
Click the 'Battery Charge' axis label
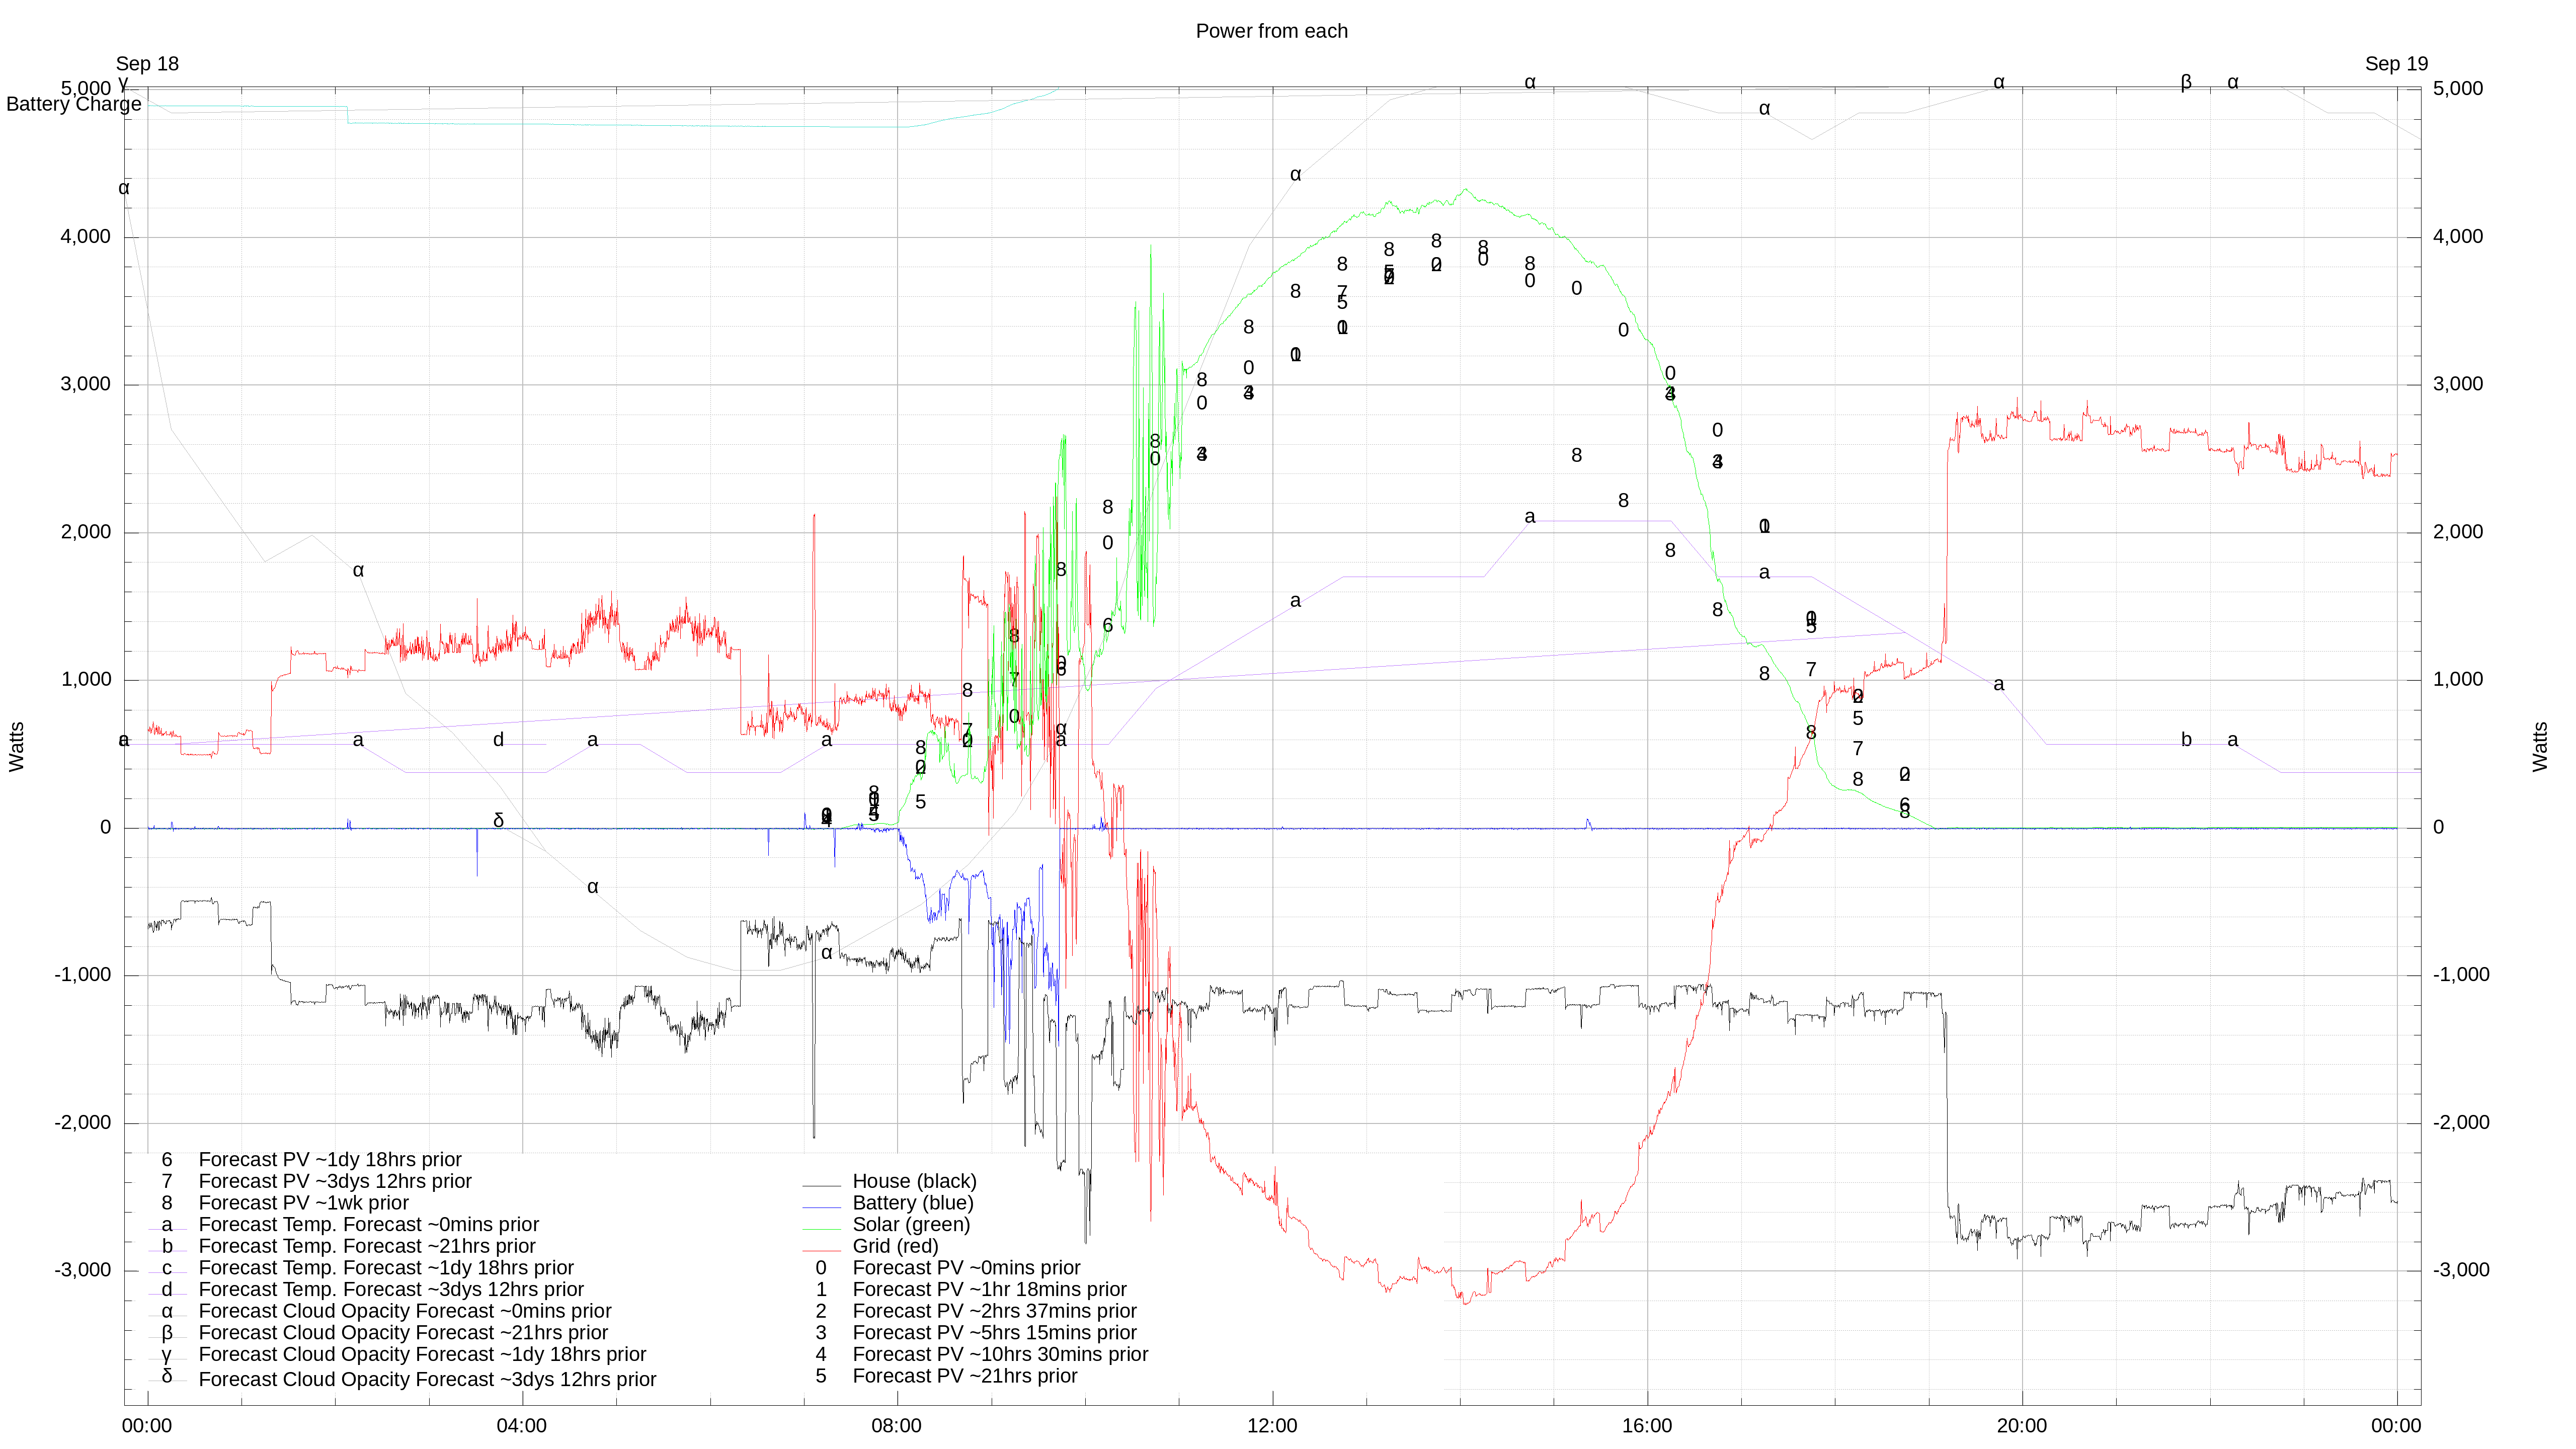pyautogui.click(x=74, y=104)
